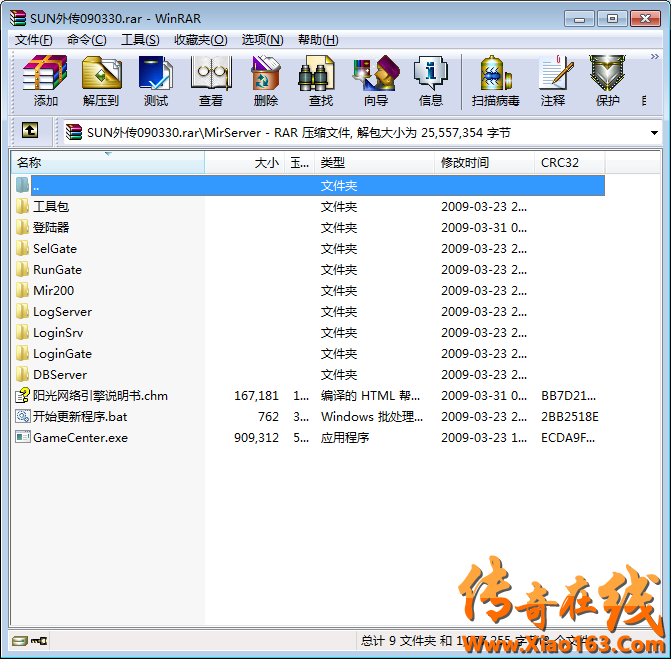Sort by compressed size 压... column header
This screenshot has height=659, width=671.
point(300,163)
